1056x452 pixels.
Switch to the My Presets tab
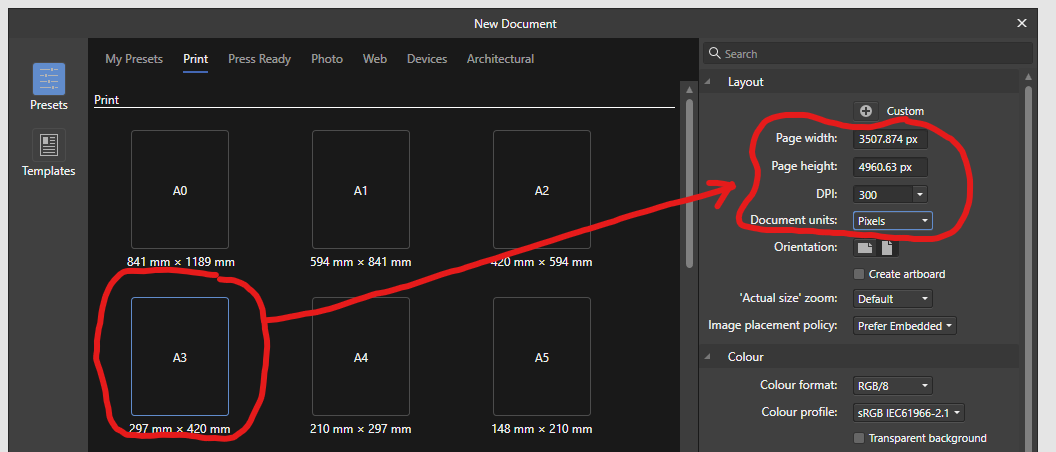tap(134, 59)
